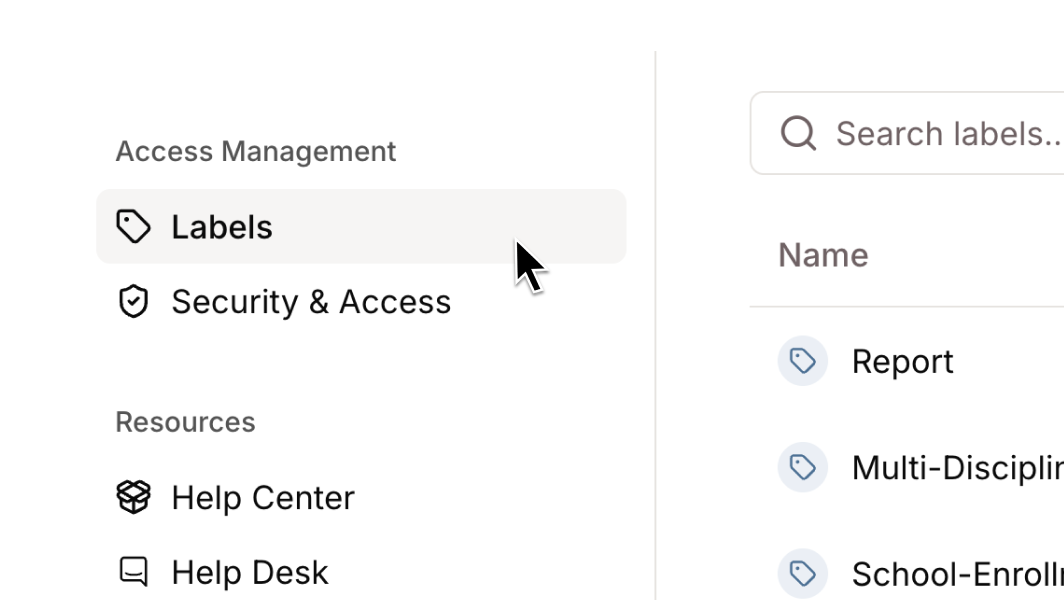Screen dimensions: 1064x600
Task: Click the Access Management section heading
Action: click(256, 151)
